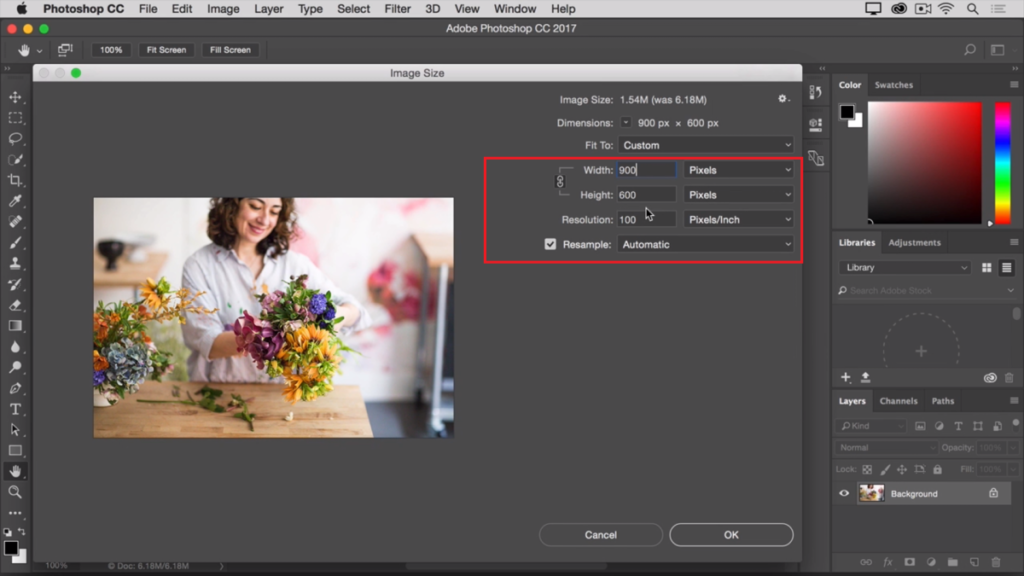Expand the Resample Automatic dropdown

pyautogui.click(x=705, y=244)
